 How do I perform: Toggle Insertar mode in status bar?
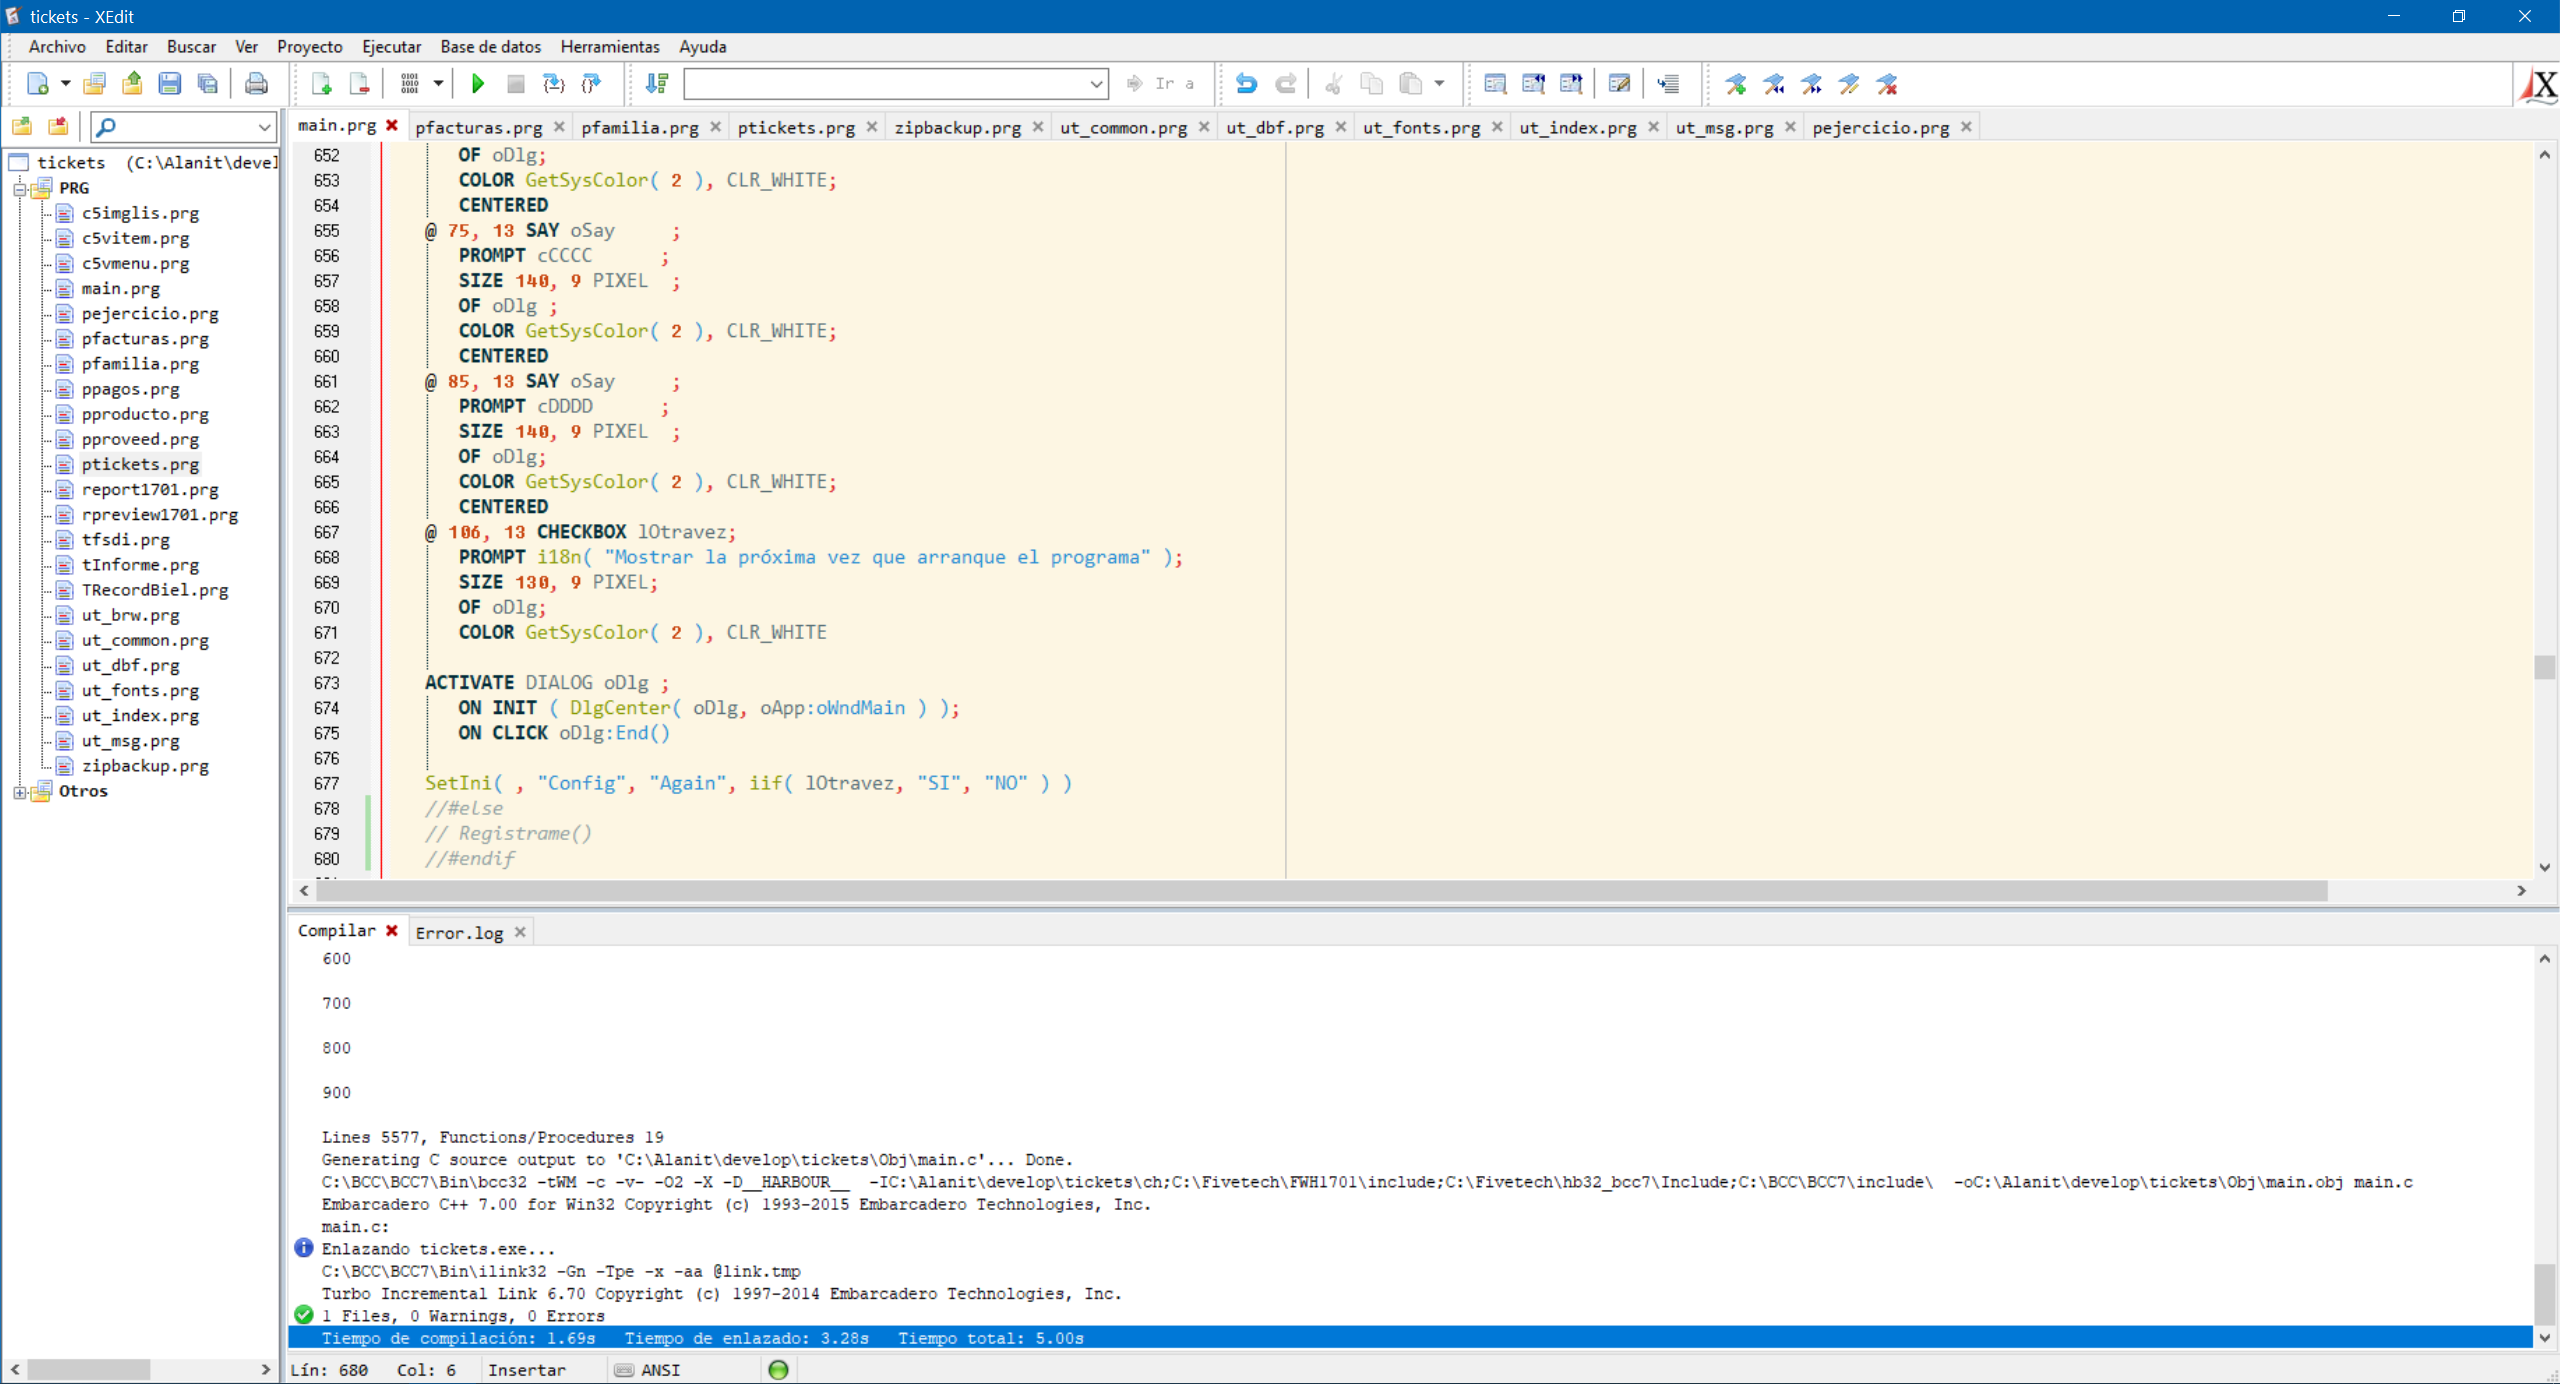tap(526, 1370)
